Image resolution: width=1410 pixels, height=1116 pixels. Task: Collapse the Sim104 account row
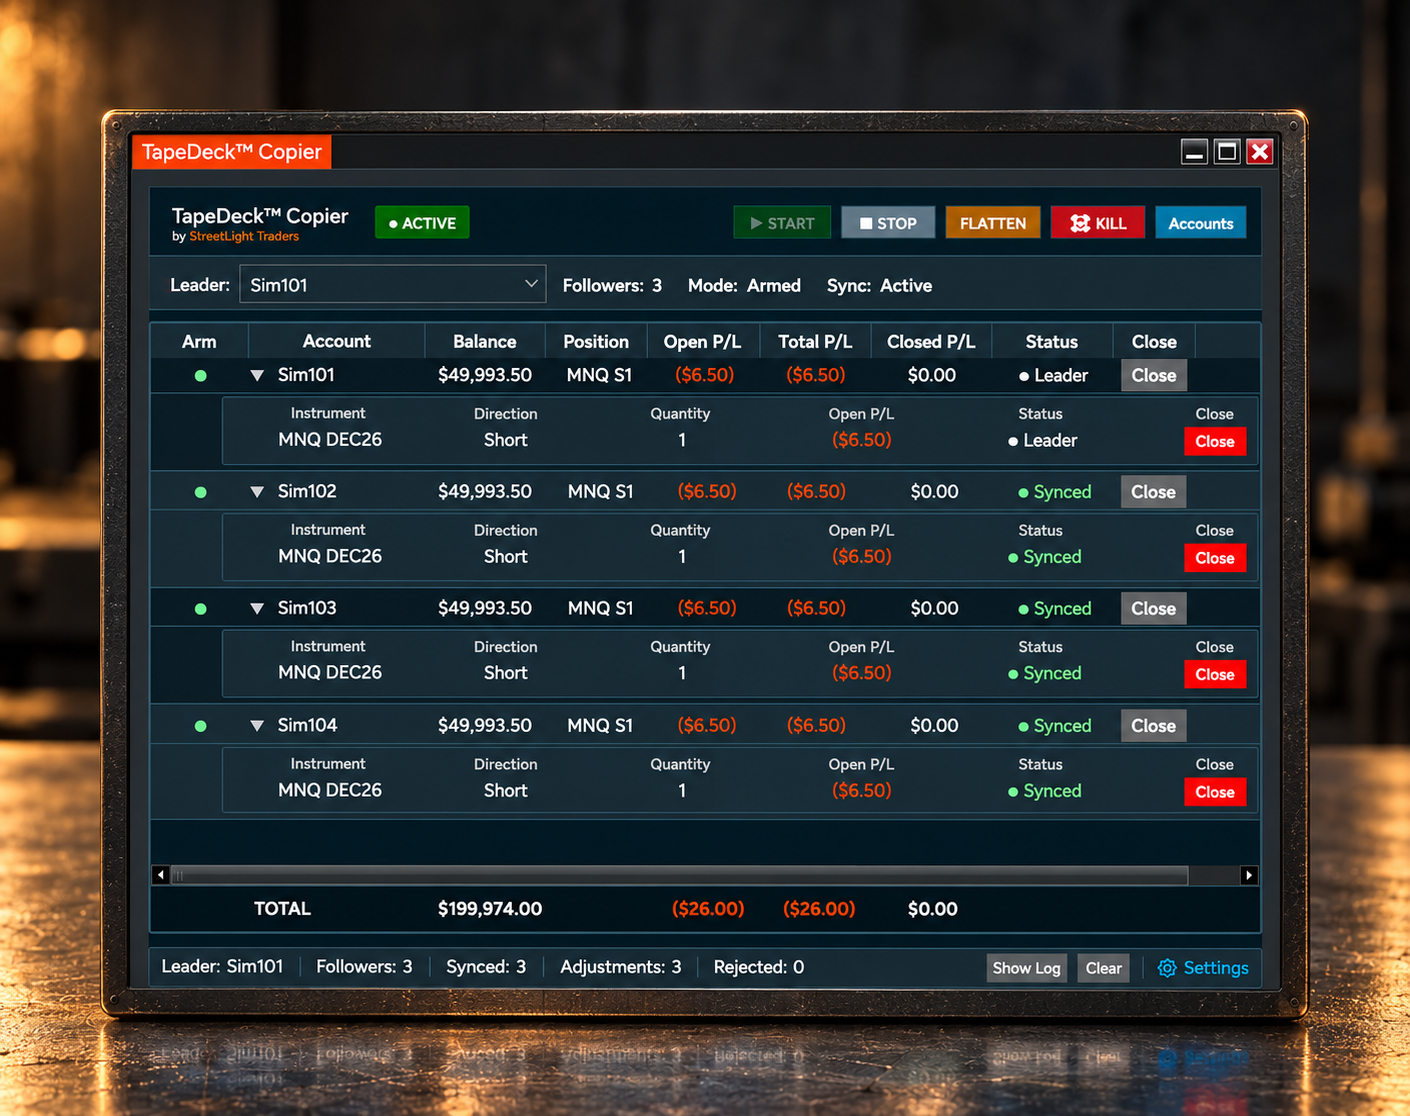[257, 726]
